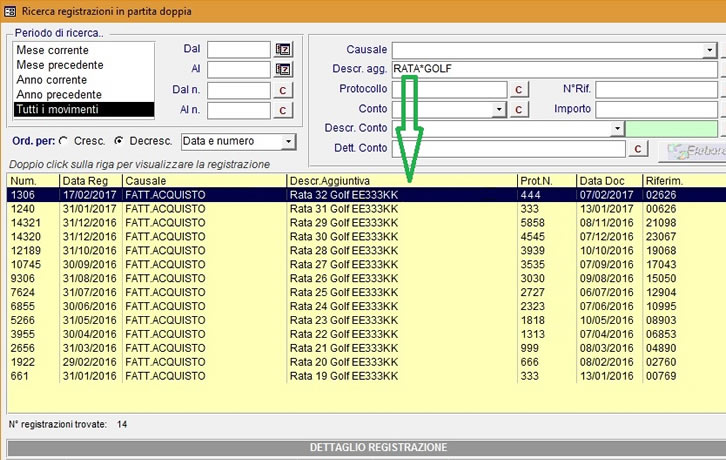This screenshot has width=726, height=460.
Task: Click Descr. agg. field containing RATA*GOLF
Action: [x=554, y=69]
